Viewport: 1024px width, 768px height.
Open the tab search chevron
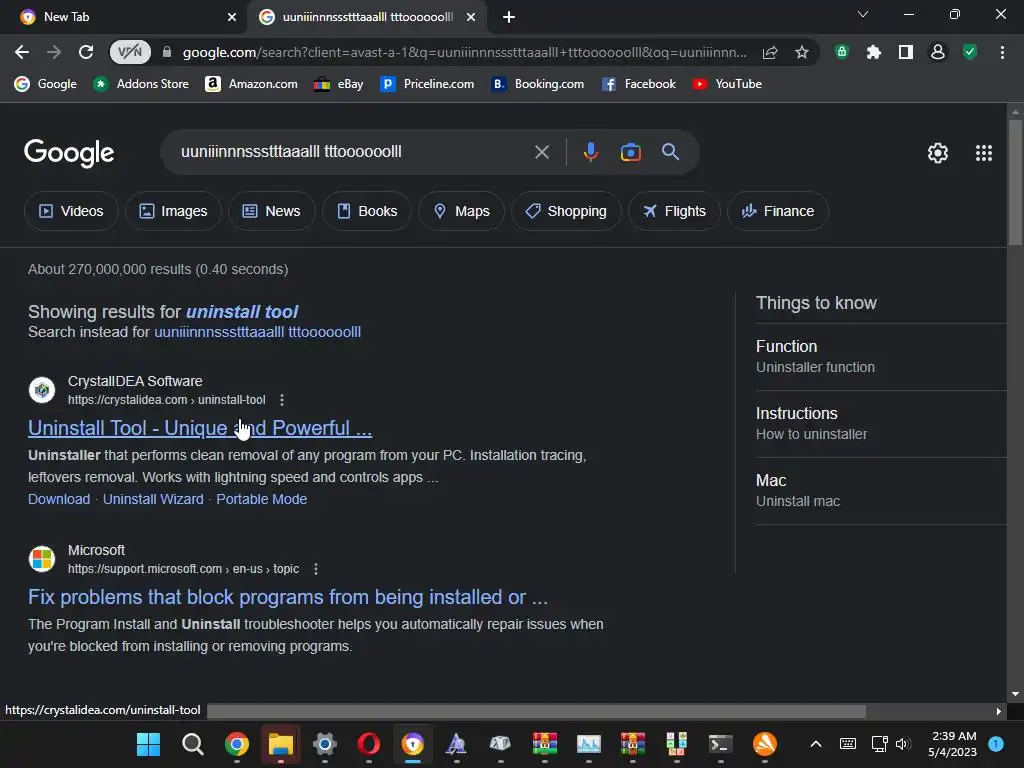[x=863, y=14]
